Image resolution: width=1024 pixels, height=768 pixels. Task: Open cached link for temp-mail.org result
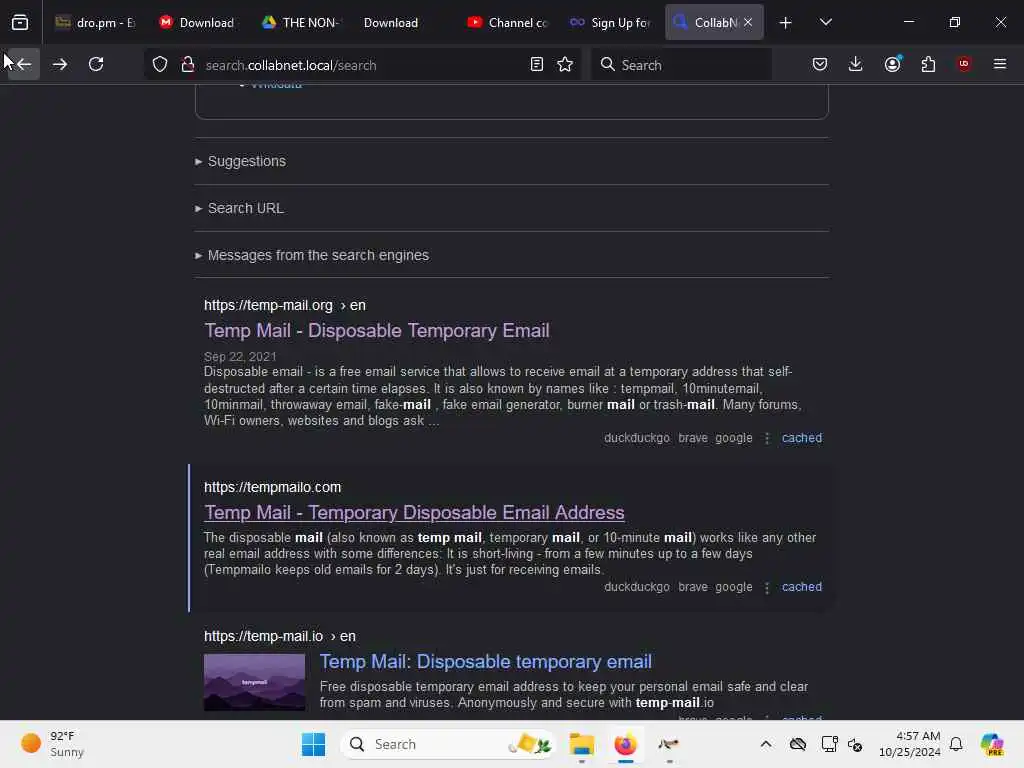801,438
